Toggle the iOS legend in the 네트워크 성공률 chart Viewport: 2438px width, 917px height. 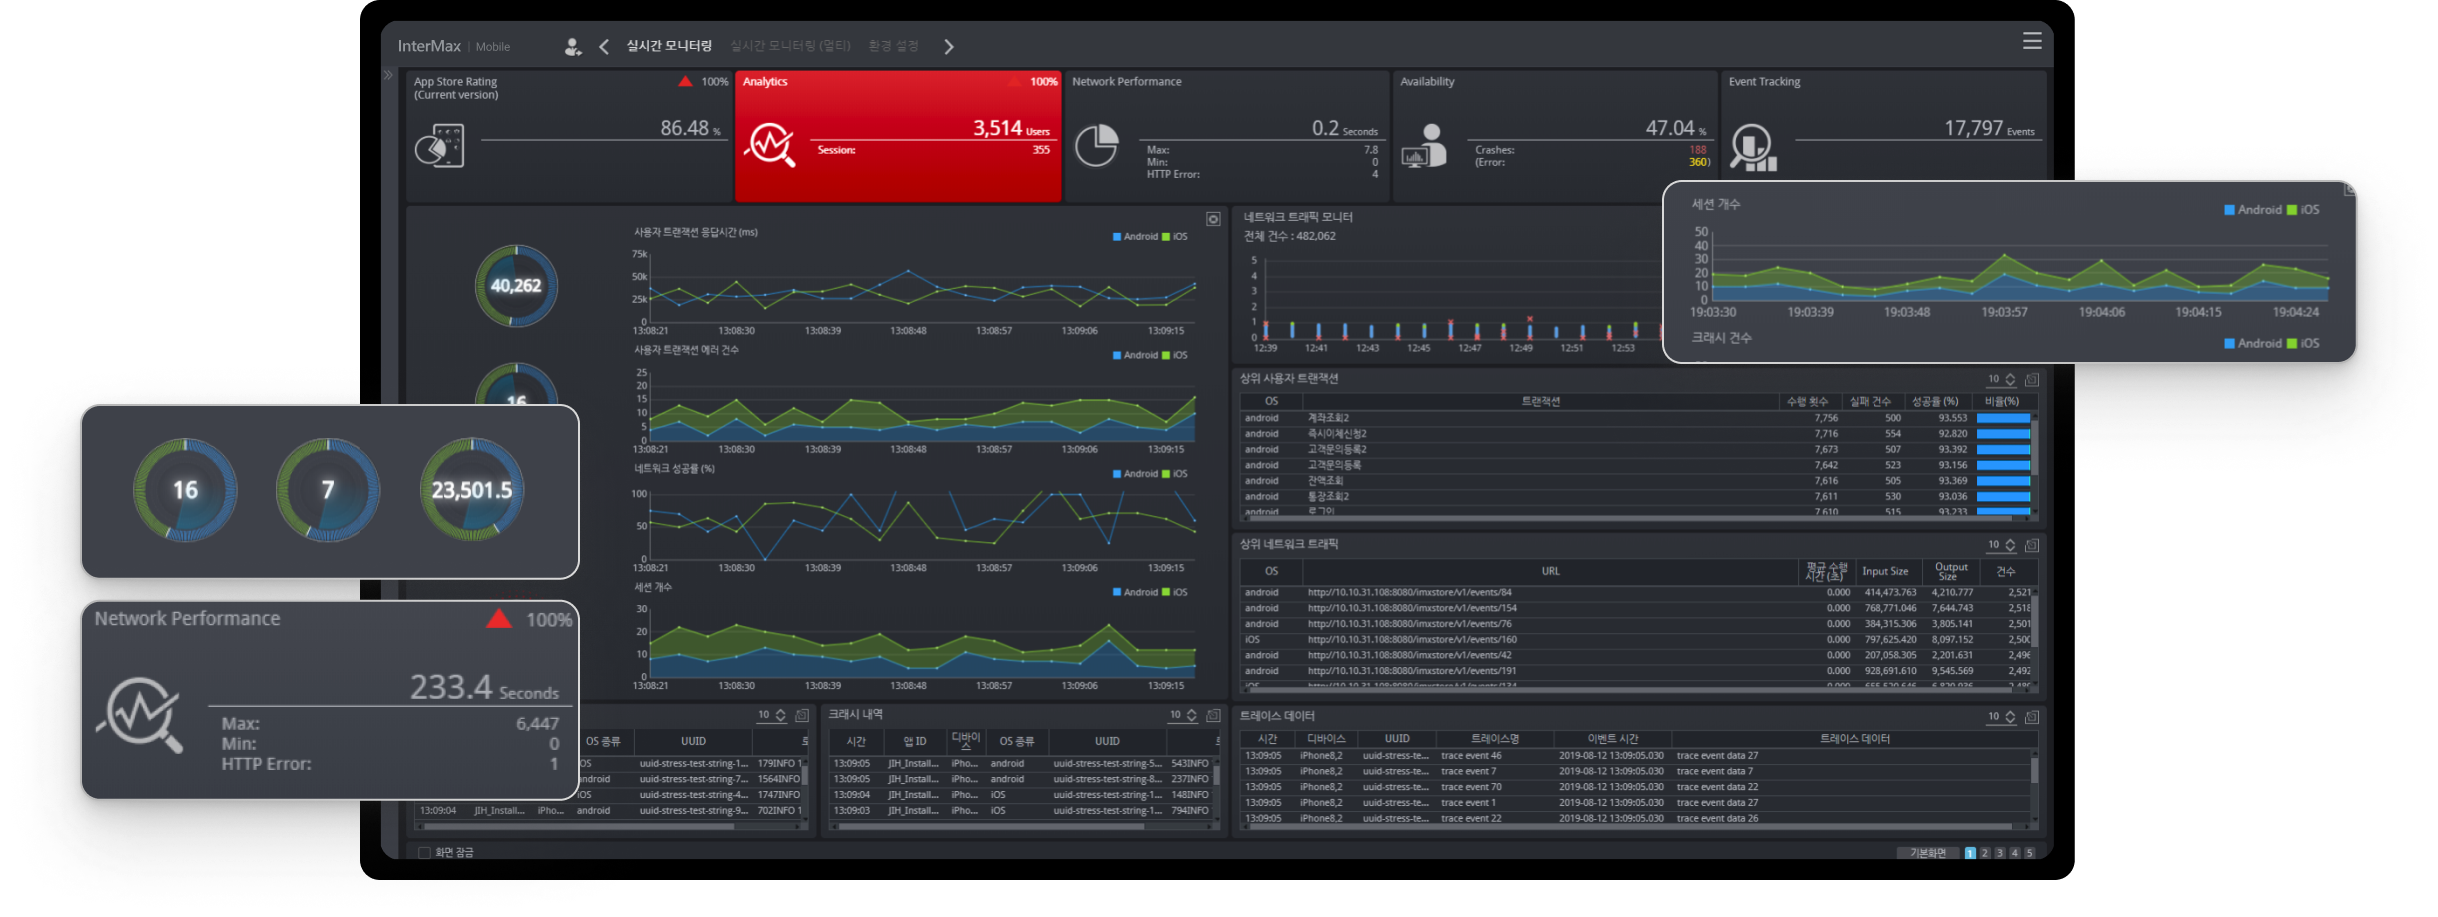coord(1175,474)
